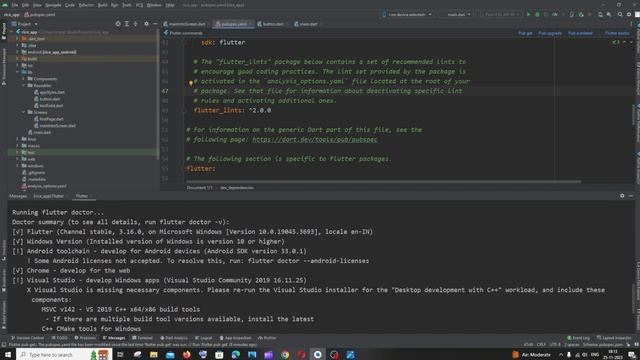This screenshot has height=360, width=640.
Task: Open File Explorer from the taskbar
Action: [153, 354]
